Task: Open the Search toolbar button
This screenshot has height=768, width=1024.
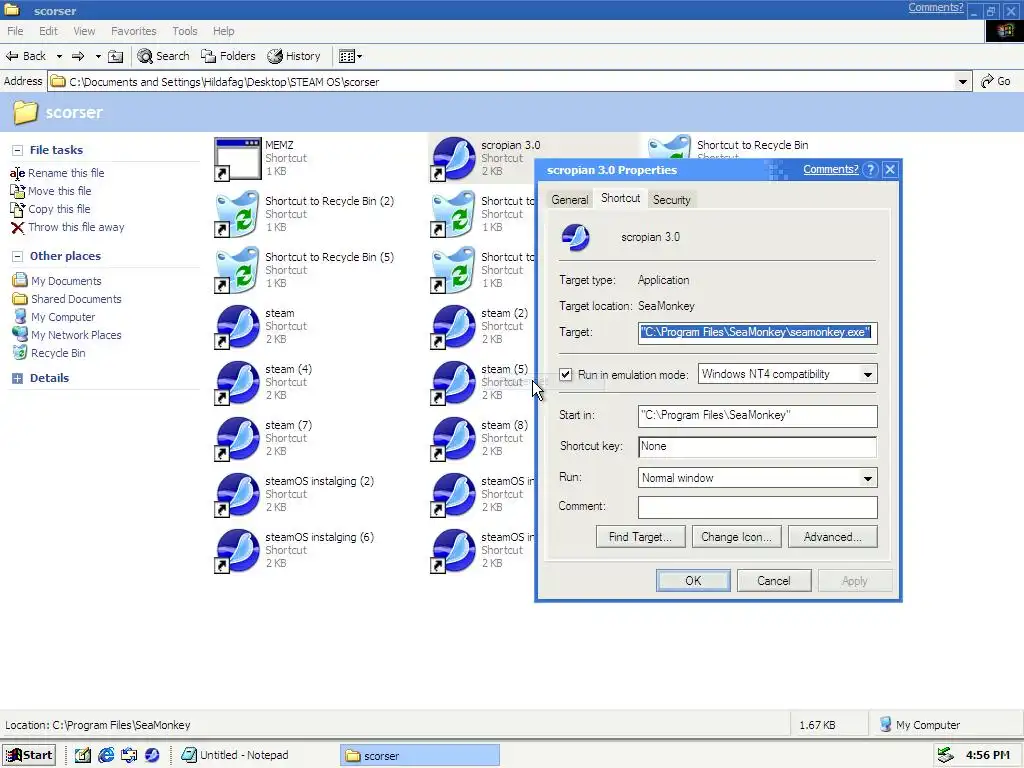Action: pyautogui.click(x=163, y=56)
